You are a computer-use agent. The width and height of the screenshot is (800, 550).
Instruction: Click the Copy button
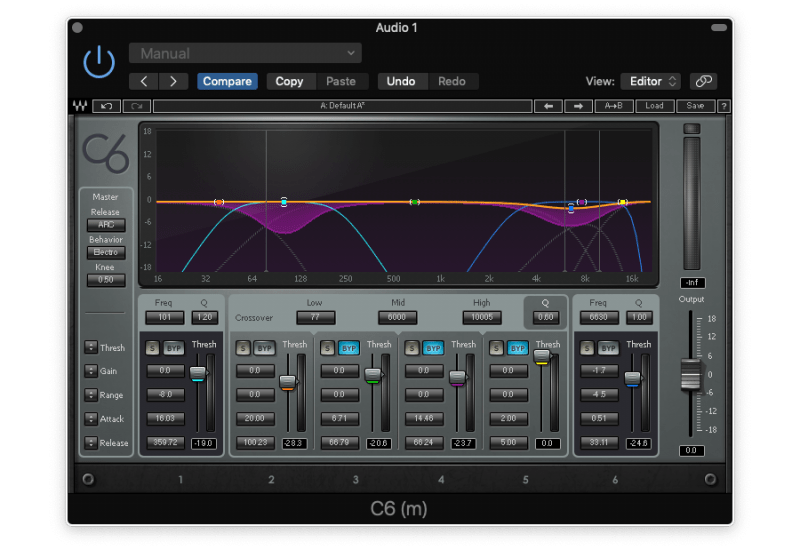[x=289, y=82]
